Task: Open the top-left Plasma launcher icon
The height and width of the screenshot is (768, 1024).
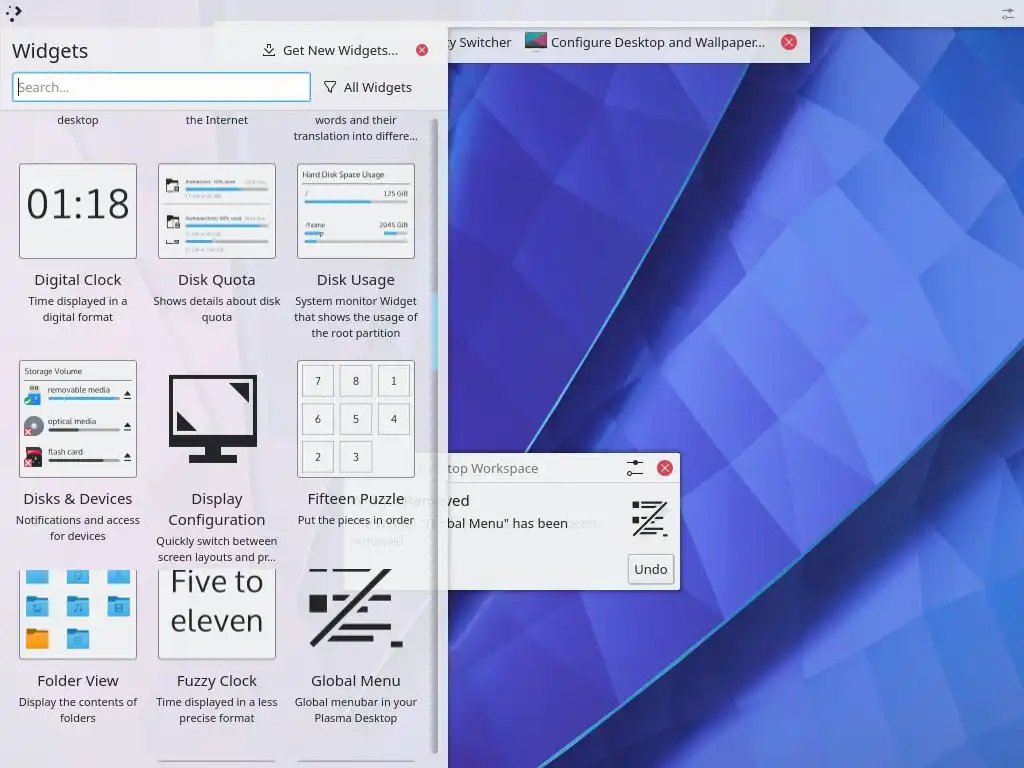Action: click(14, 13)
